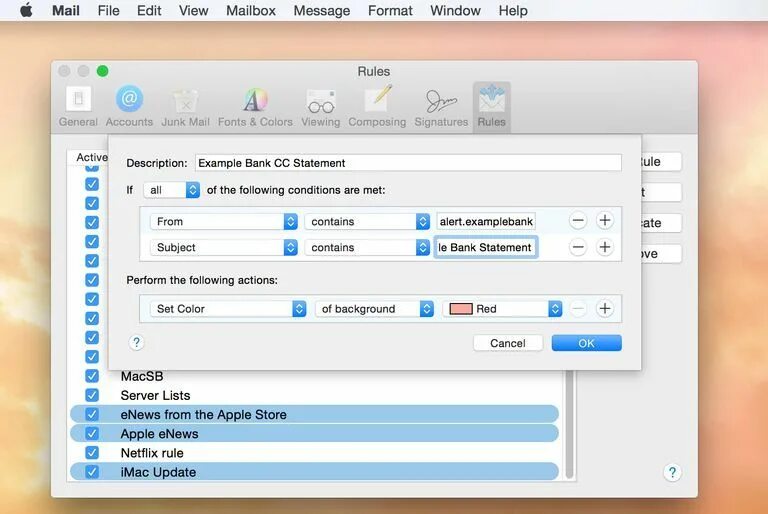The width and height of the screenshot is (768, 514).
Task: Select the Apple eNews rule
Action: (314, 433)
